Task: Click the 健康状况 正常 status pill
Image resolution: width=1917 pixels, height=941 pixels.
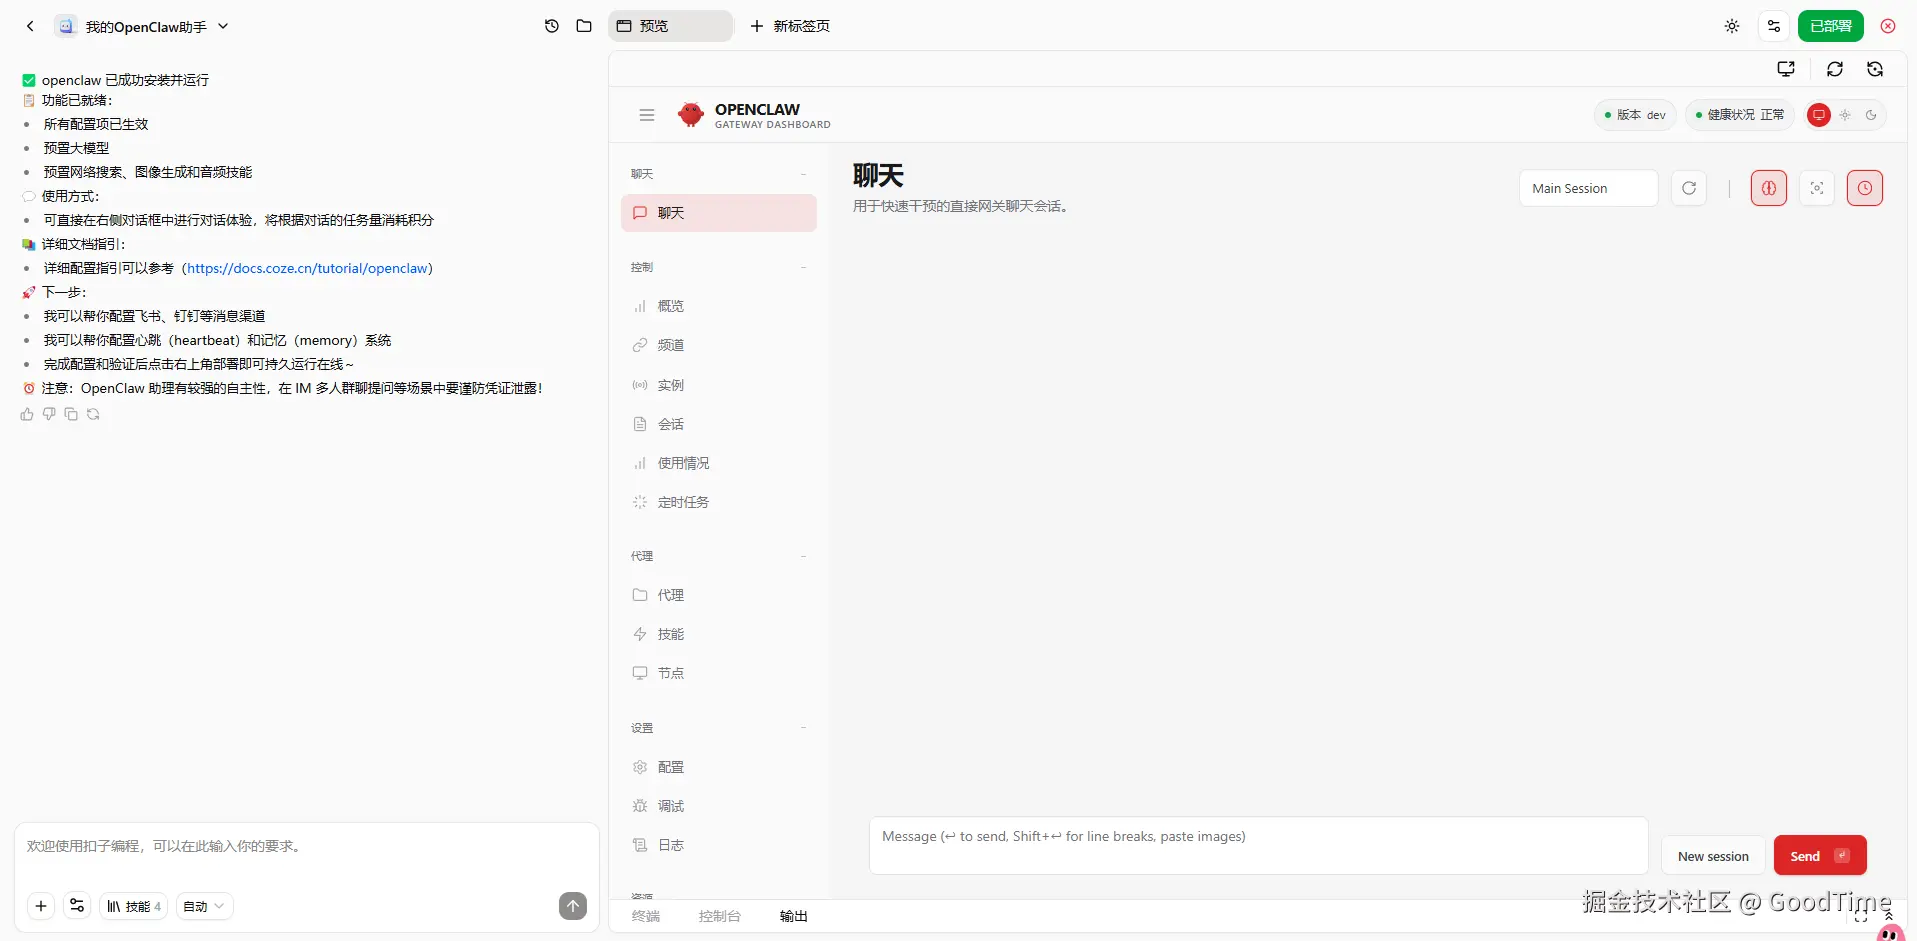Action: (1740, 115)
